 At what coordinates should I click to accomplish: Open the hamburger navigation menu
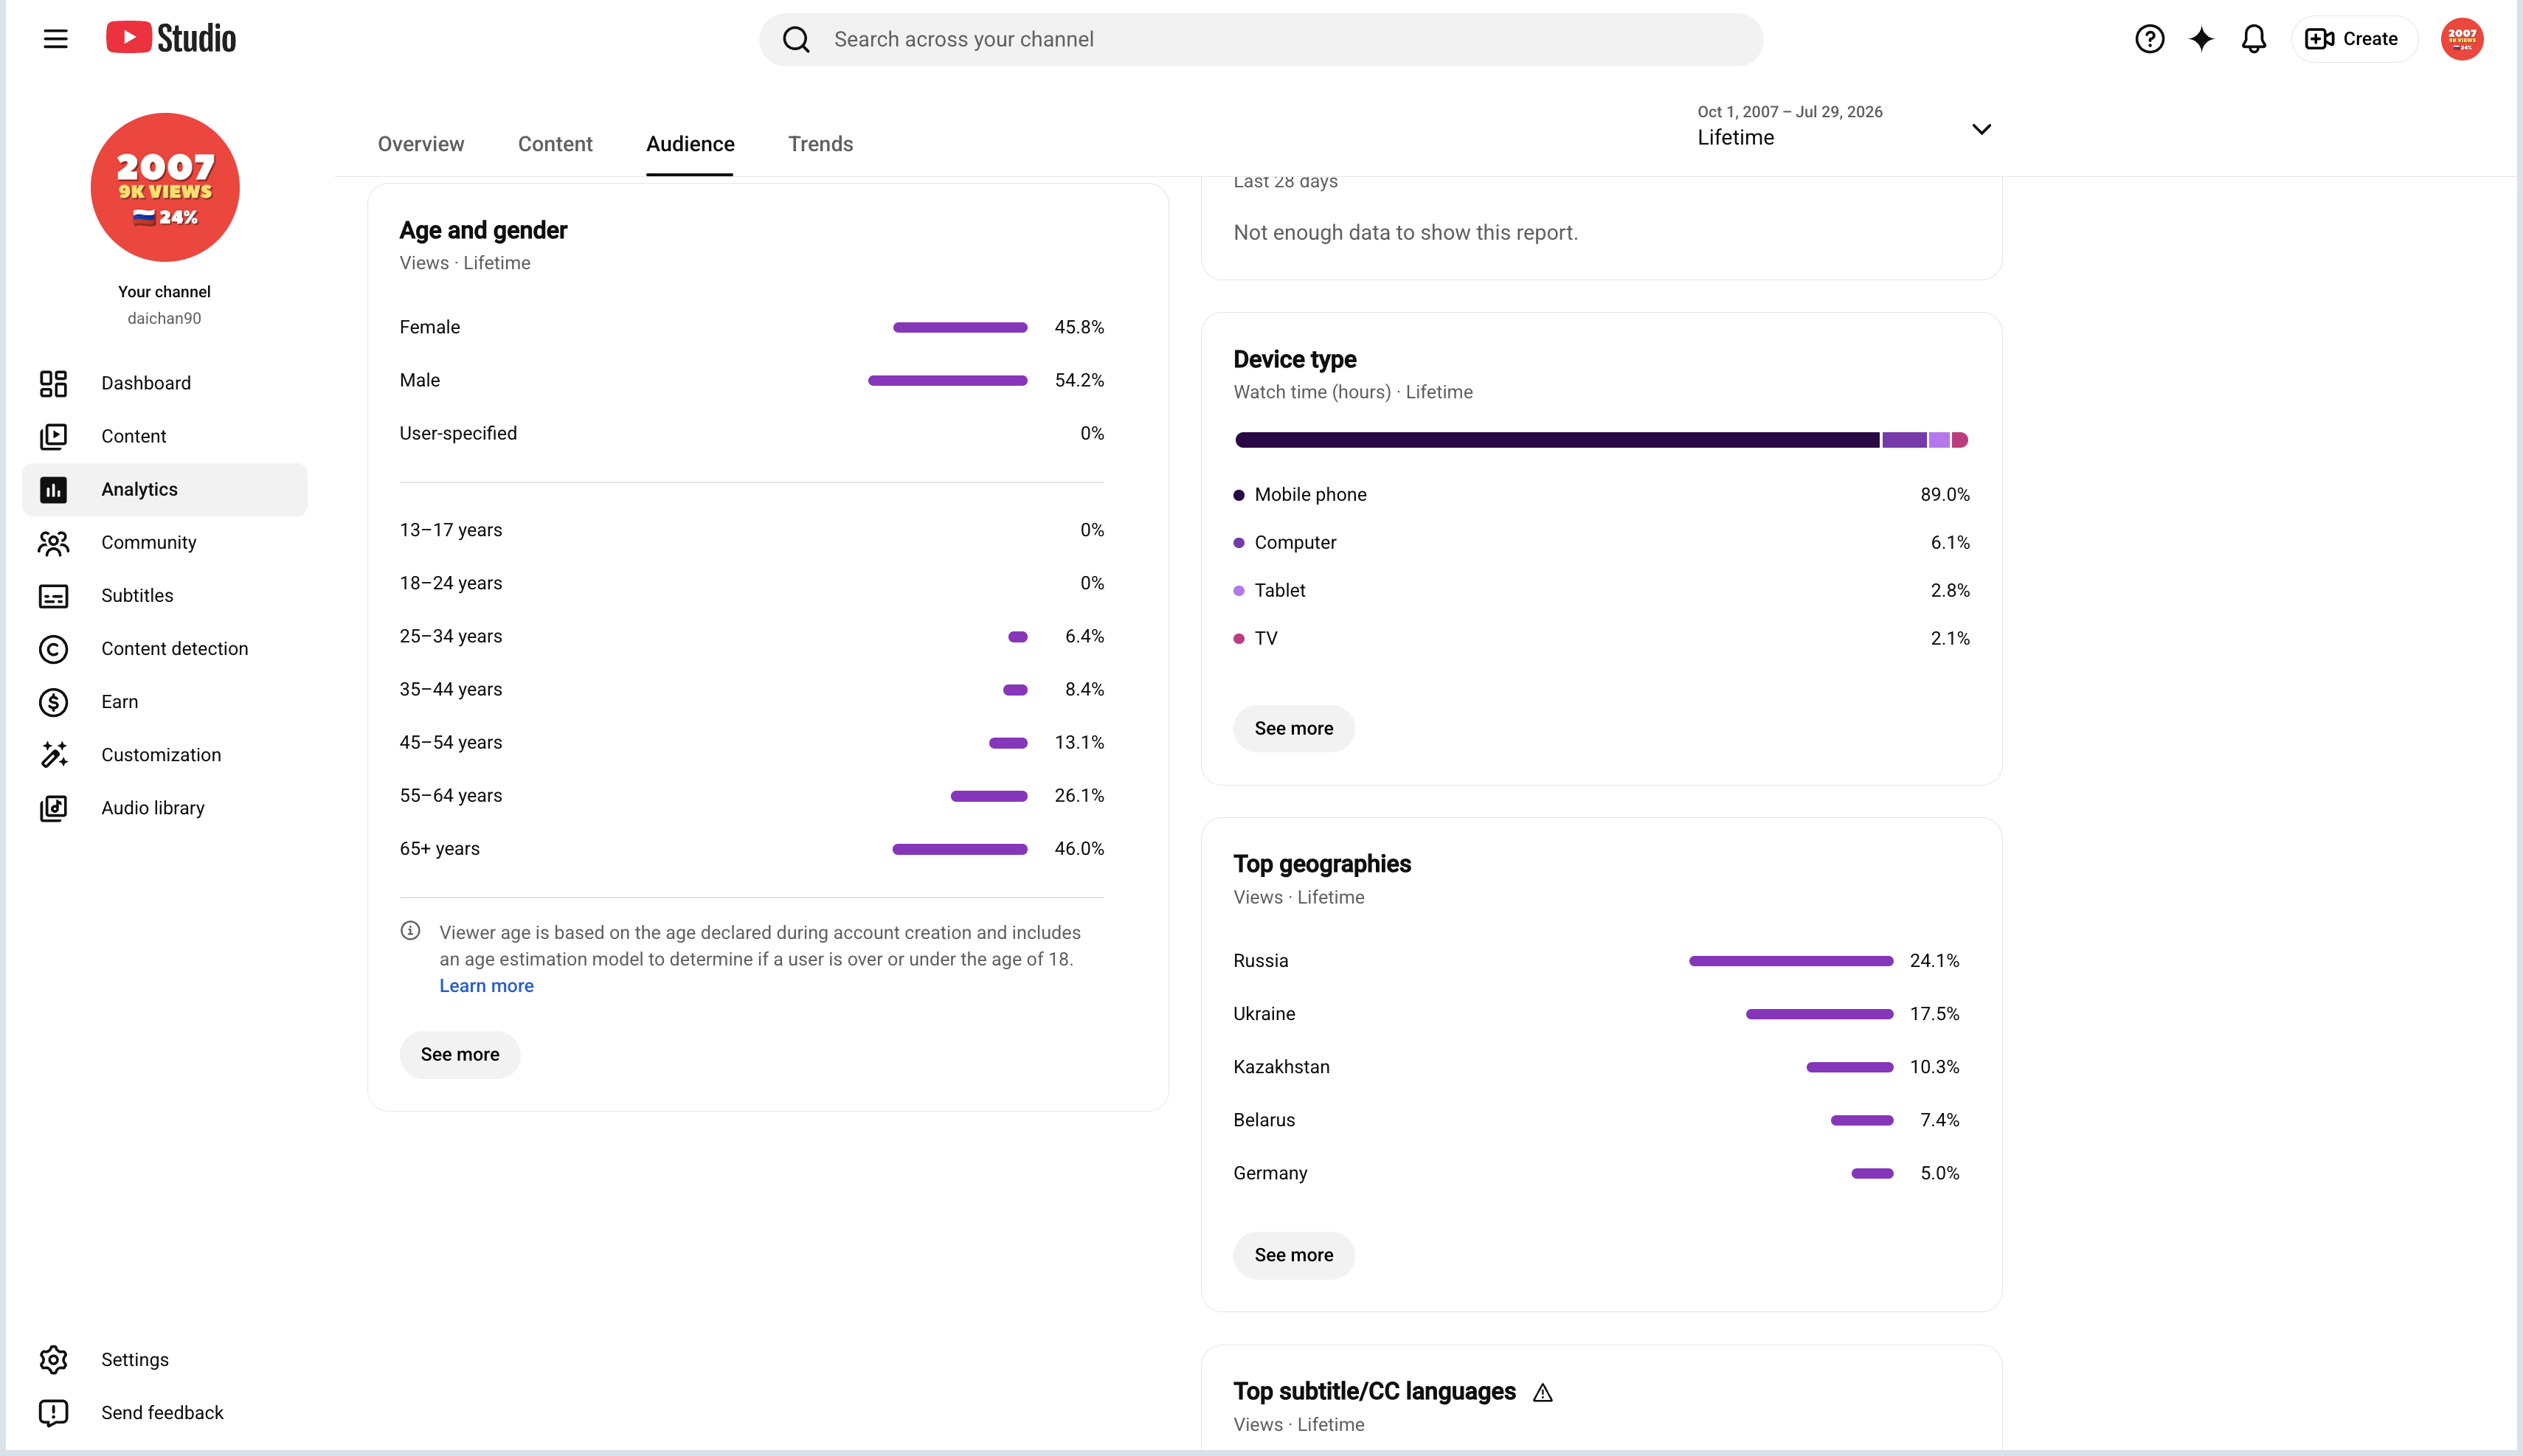[56, 39]
